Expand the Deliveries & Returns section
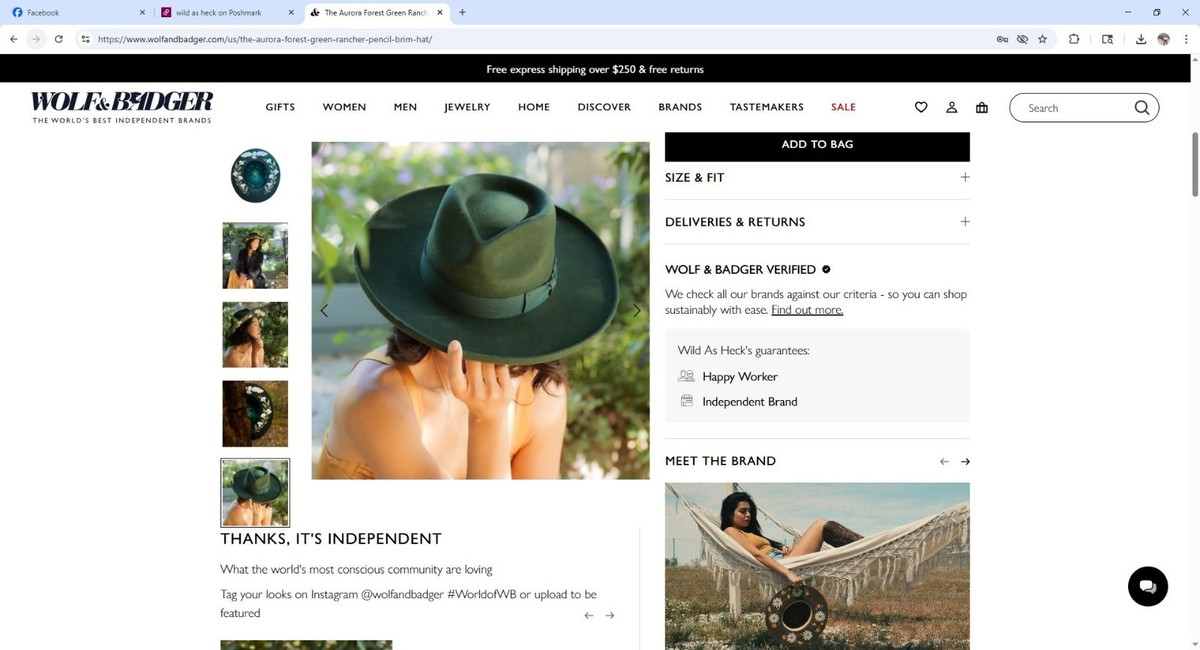The height and width of the screenshot is (650, 1200). click(817, 222)
